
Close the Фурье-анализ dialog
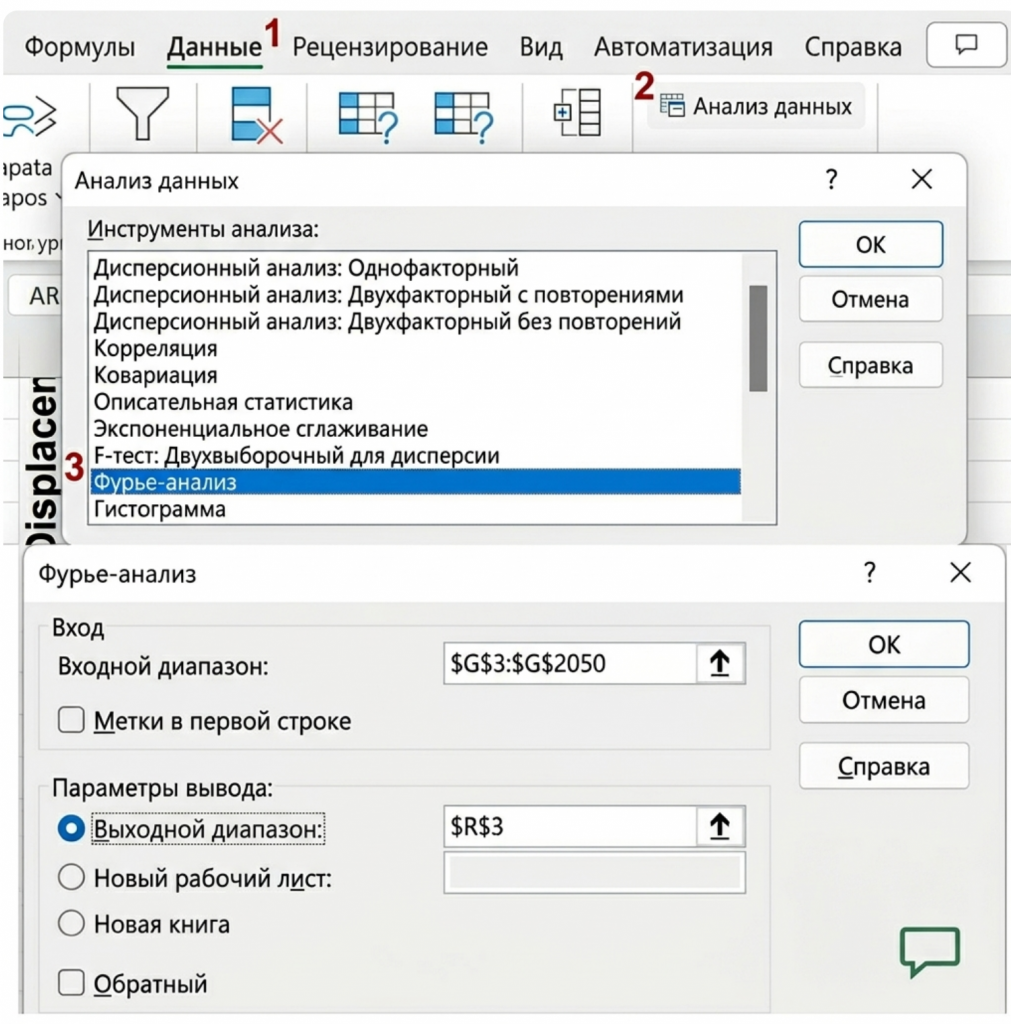click(960, 573)
